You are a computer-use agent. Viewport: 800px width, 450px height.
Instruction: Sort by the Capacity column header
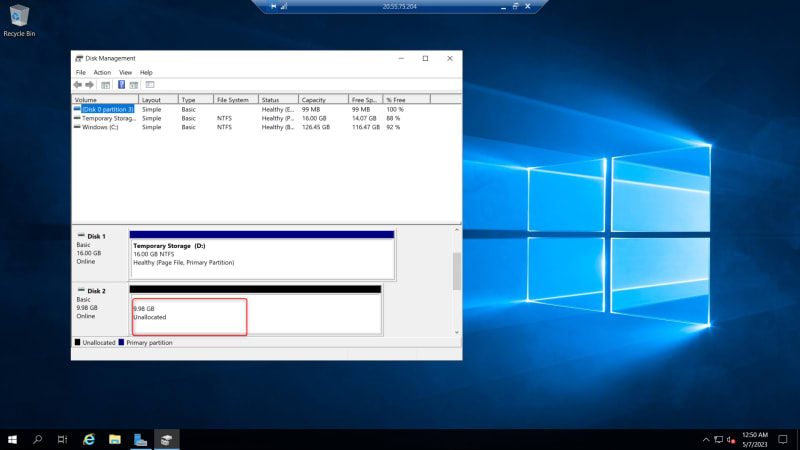coord(323,99)
